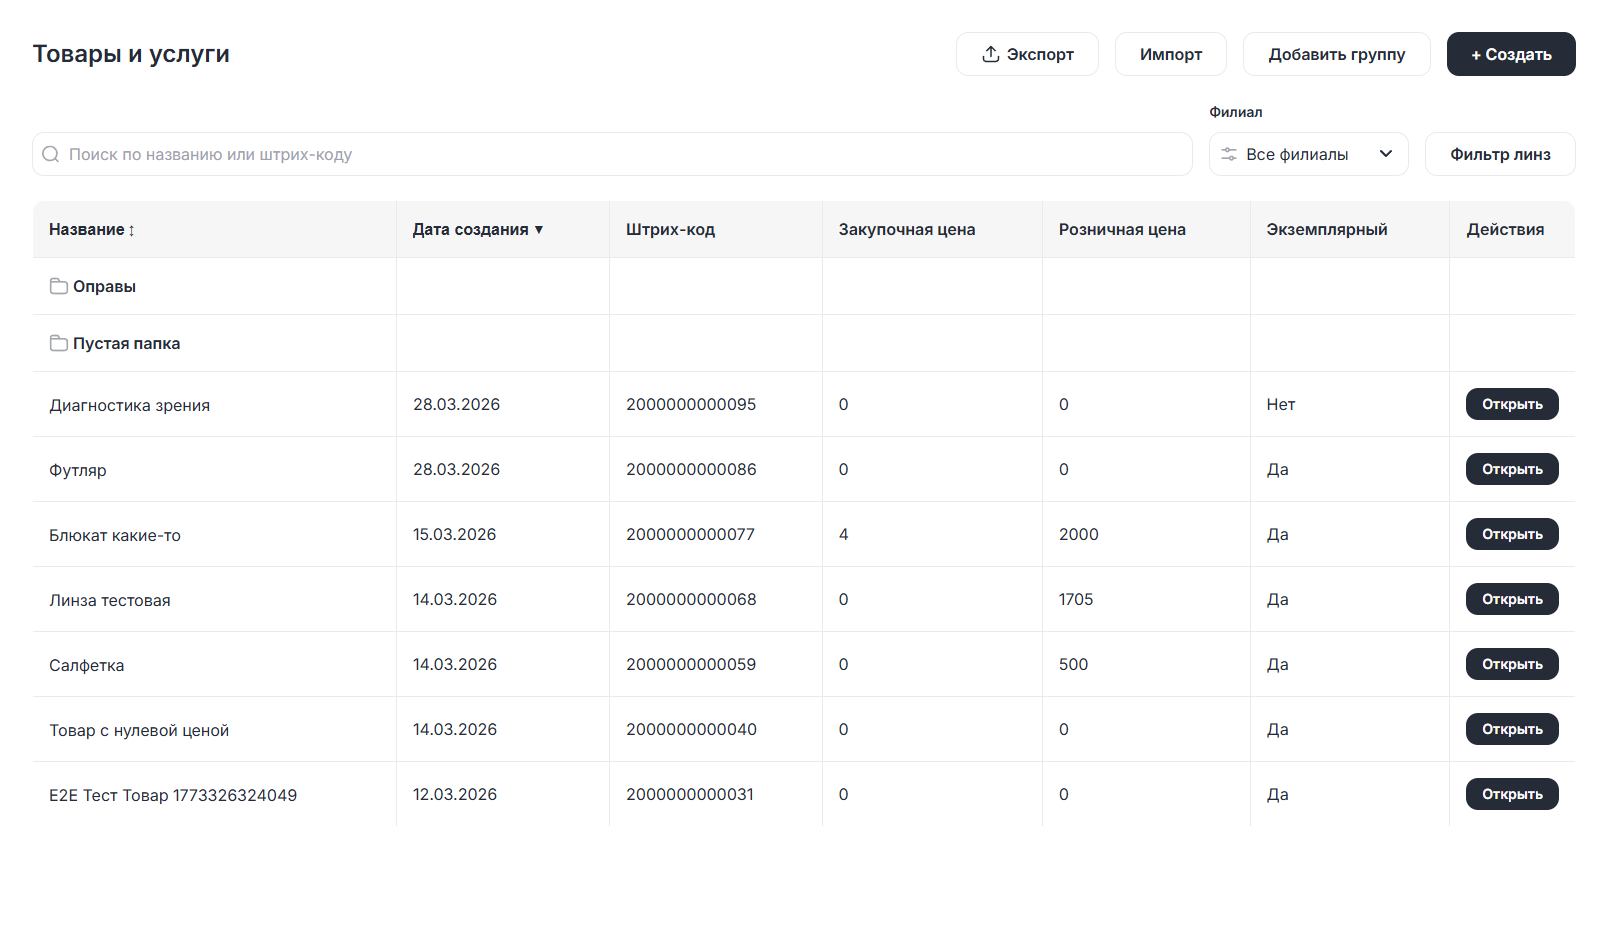This screenshot has width=1608, height=945.
Task: Open the Футляр item
Action: [x=1512, y=469]
